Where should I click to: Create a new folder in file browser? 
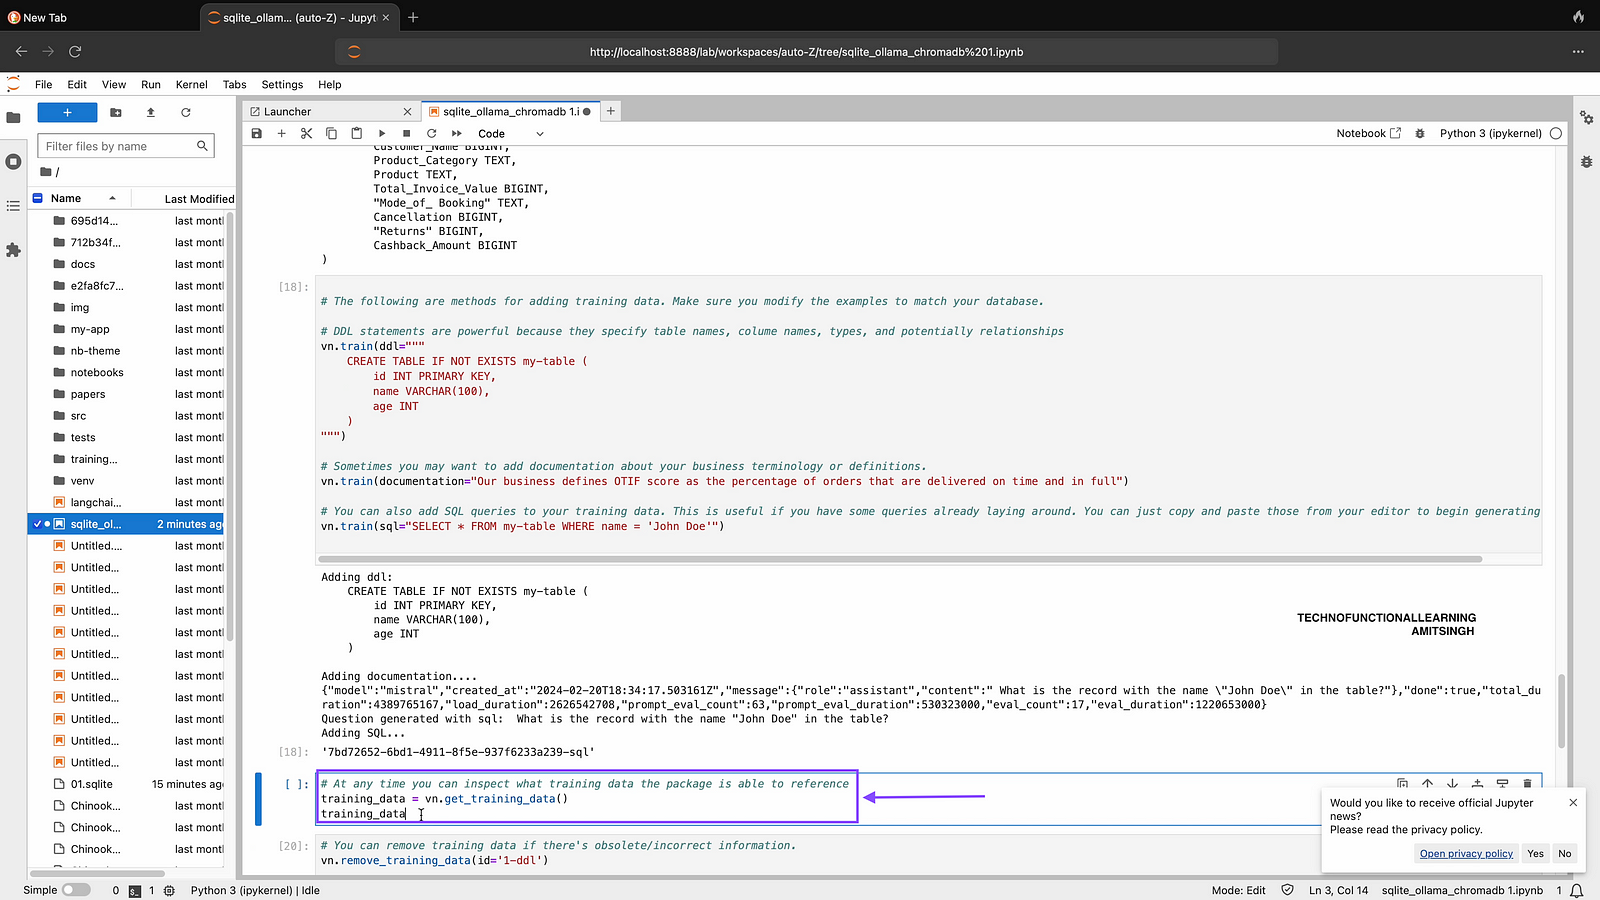[116, 113]
